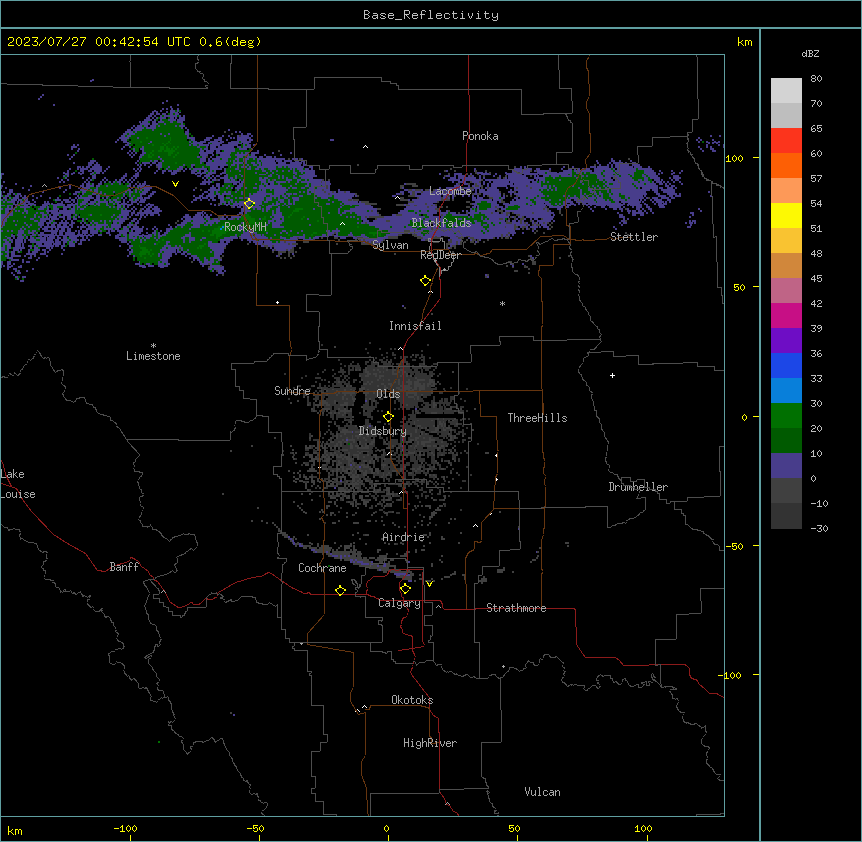Viewport: 862px width, 842px height.
Task: Pick the light grey 70-80 dBZ legend swatch
Action: tap(786, 91)
